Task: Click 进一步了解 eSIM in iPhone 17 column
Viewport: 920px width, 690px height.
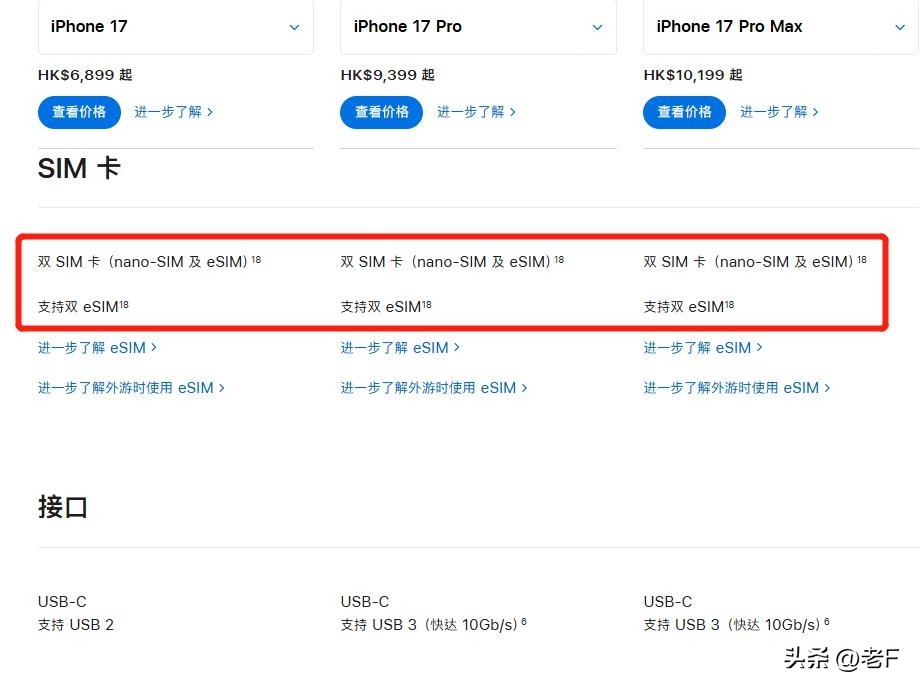Action: pyautogui.click(x=97, y=348)
